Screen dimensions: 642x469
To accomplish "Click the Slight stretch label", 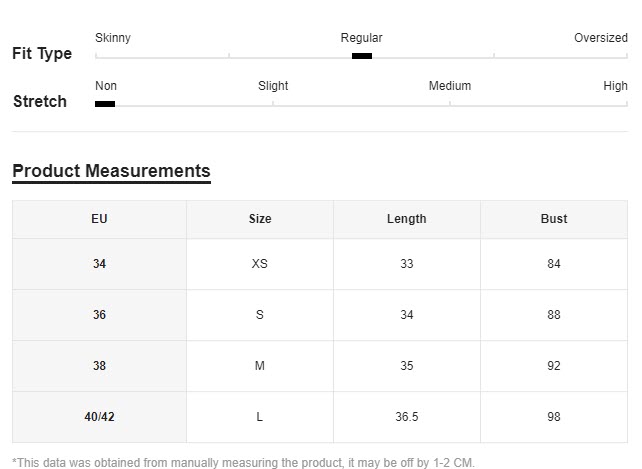I will pyautogui.click(x=273, y=86).
